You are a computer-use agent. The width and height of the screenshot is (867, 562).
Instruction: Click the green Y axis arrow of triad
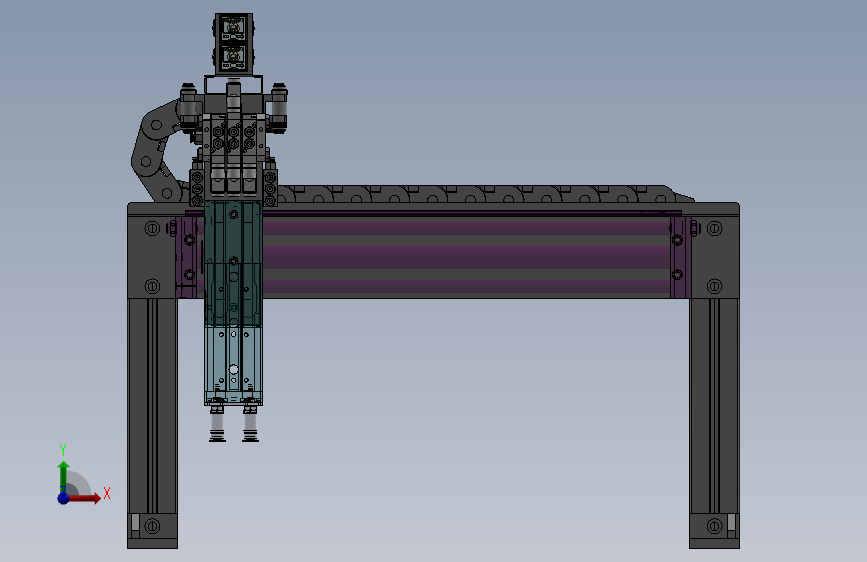(x=64, y=477)
